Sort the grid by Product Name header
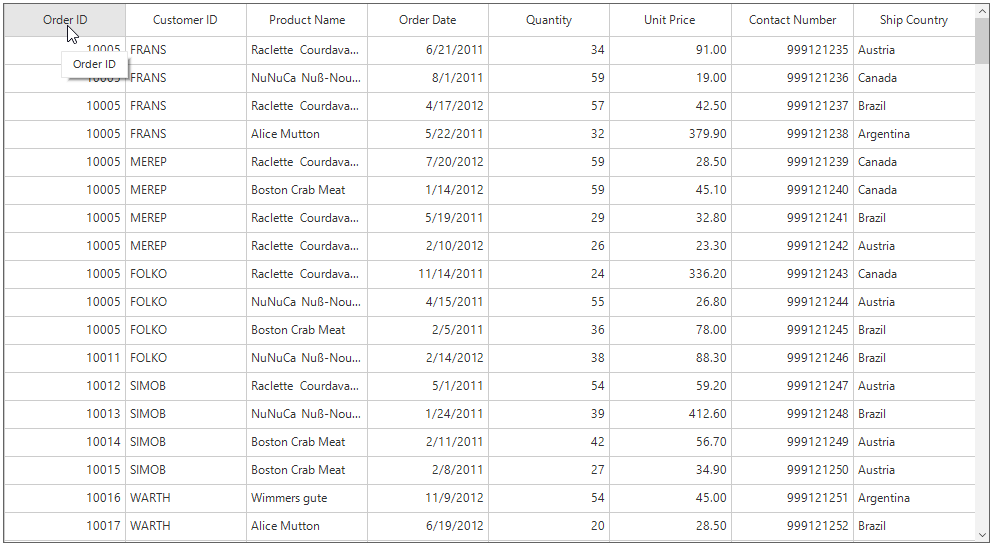Screen dimensions: 991x546 (x=307, y=20)
